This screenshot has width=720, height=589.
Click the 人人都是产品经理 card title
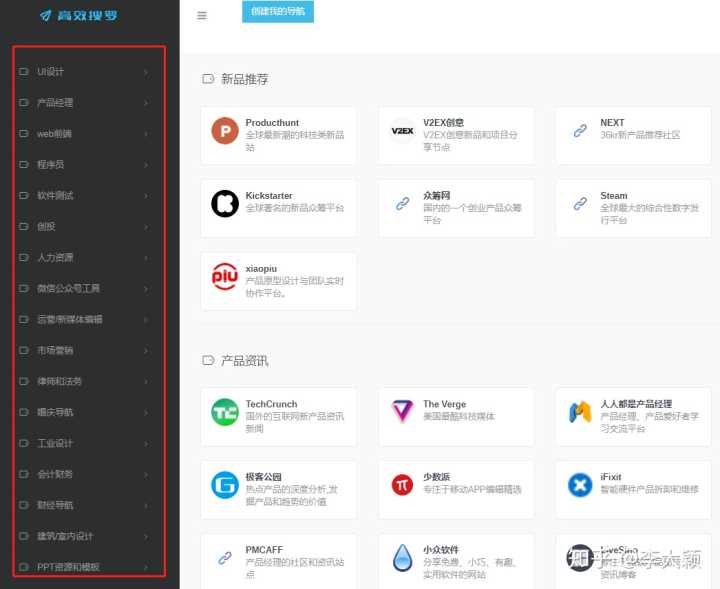[636, 404]
